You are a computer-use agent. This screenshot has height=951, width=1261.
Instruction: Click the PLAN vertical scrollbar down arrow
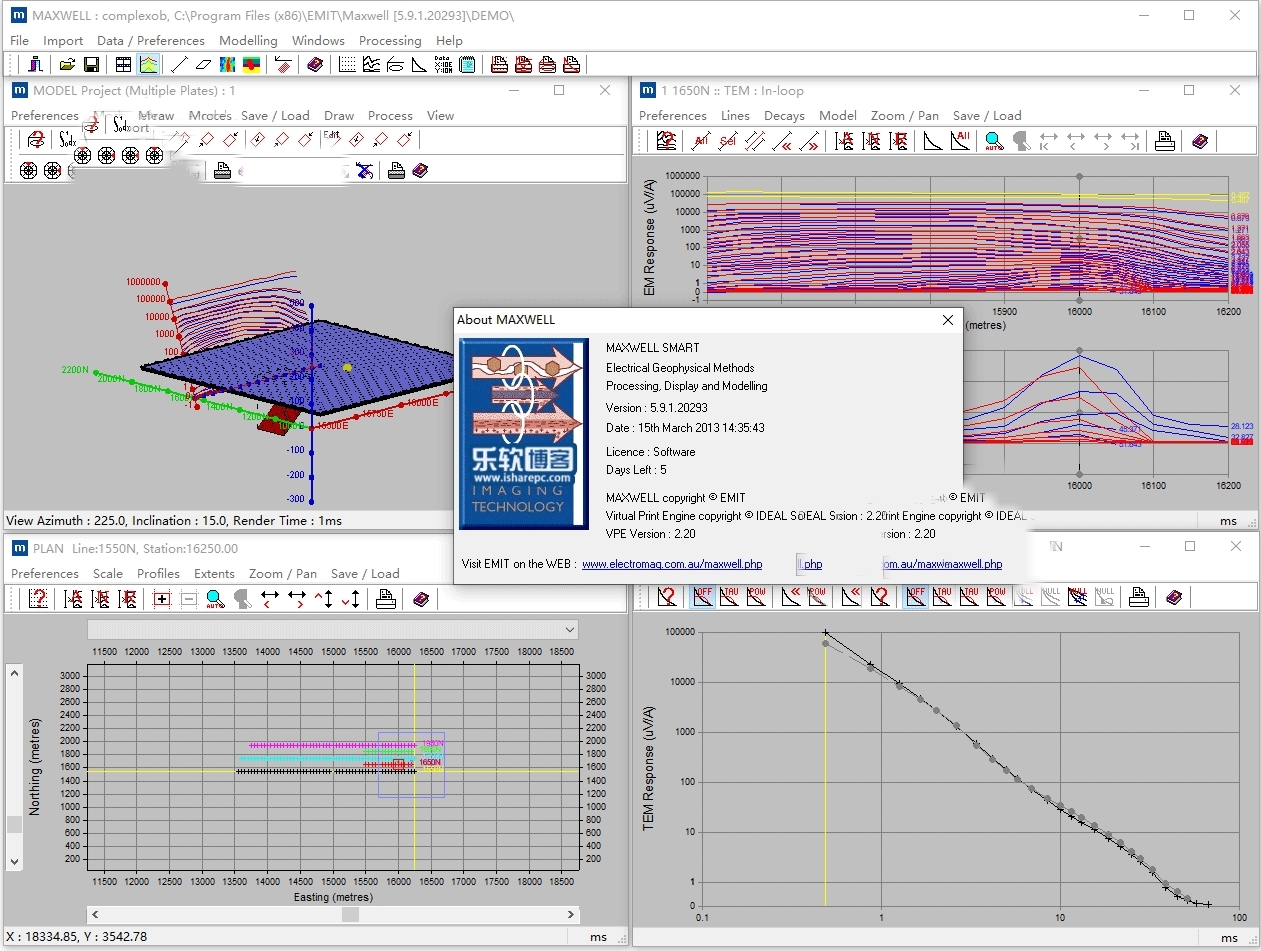14,861
